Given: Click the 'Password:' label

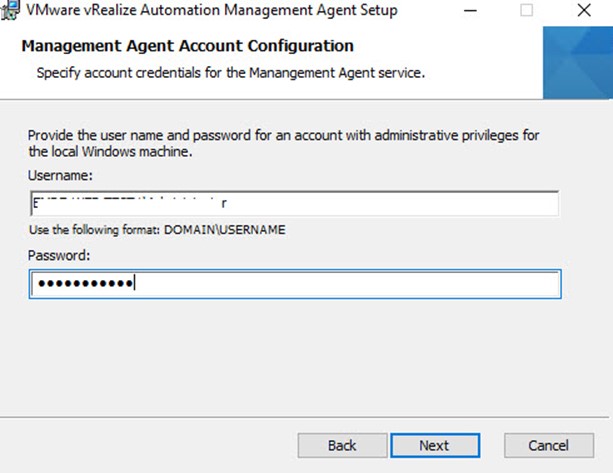Looking at the screenshot, I should [59, 256].
